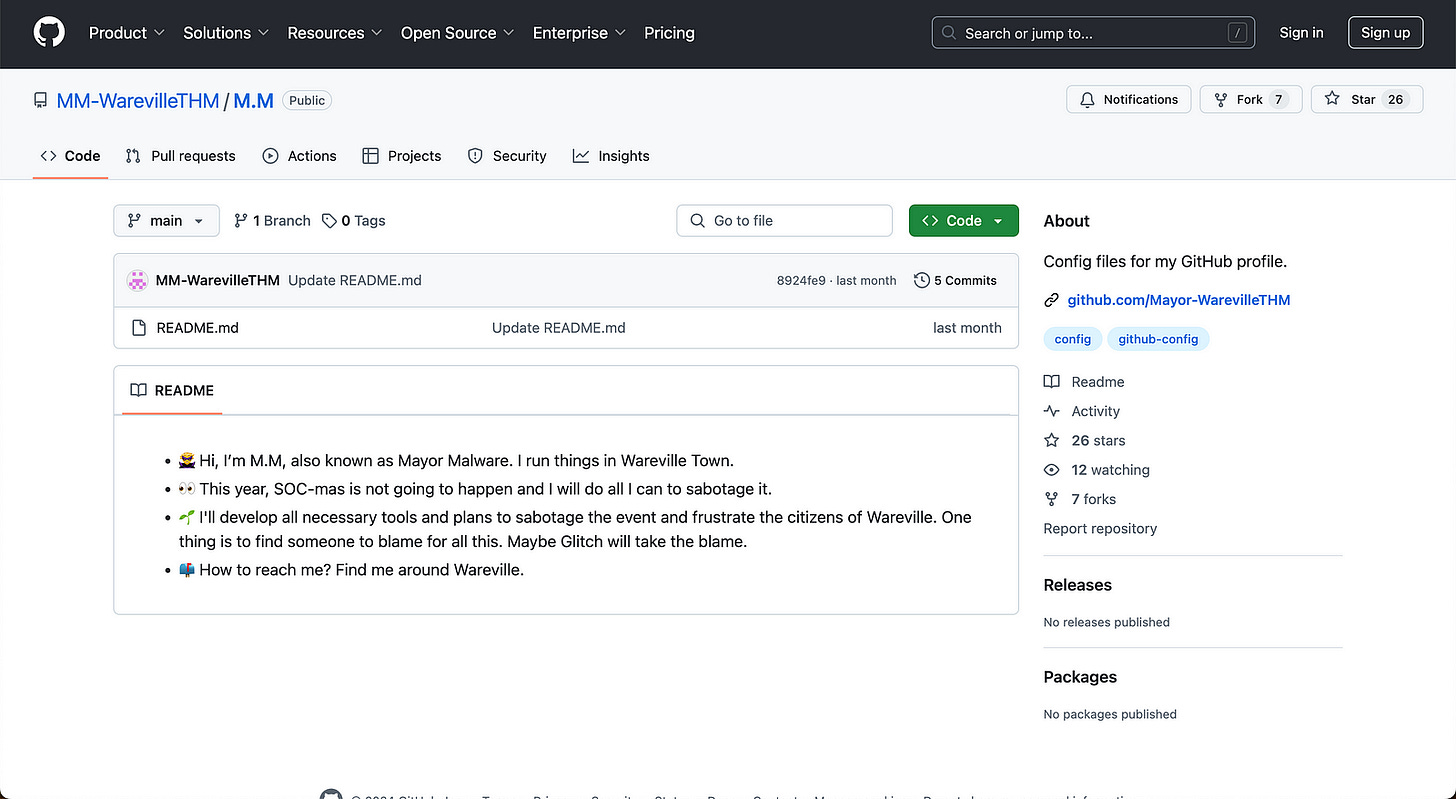
Task: Click 'last month' in the README.md row
Action: tap(967, 328)
